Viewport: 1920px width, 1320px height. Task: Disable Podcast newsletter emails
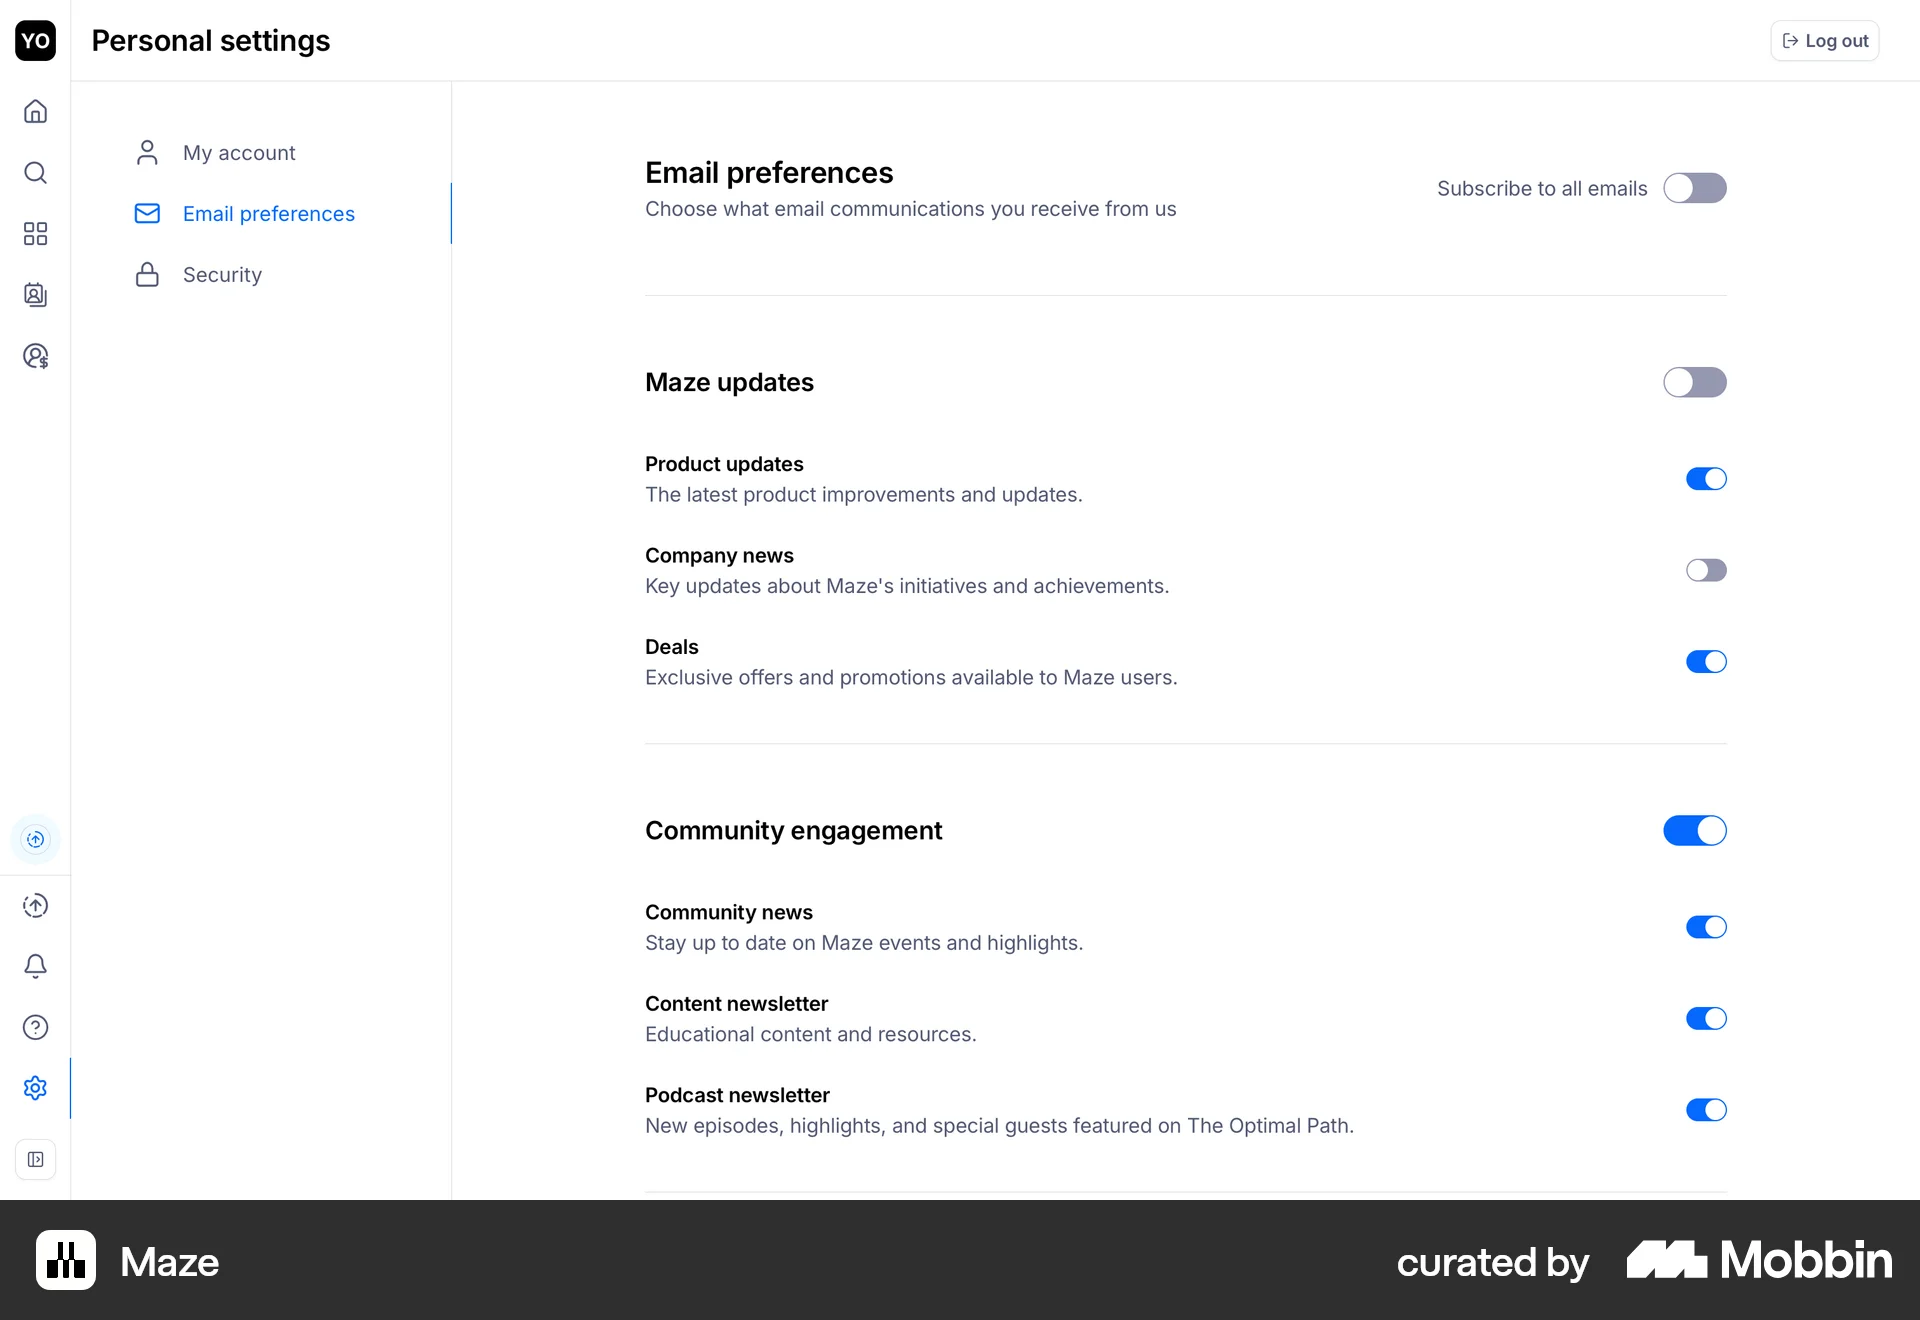click(x=1706, y=1110)
